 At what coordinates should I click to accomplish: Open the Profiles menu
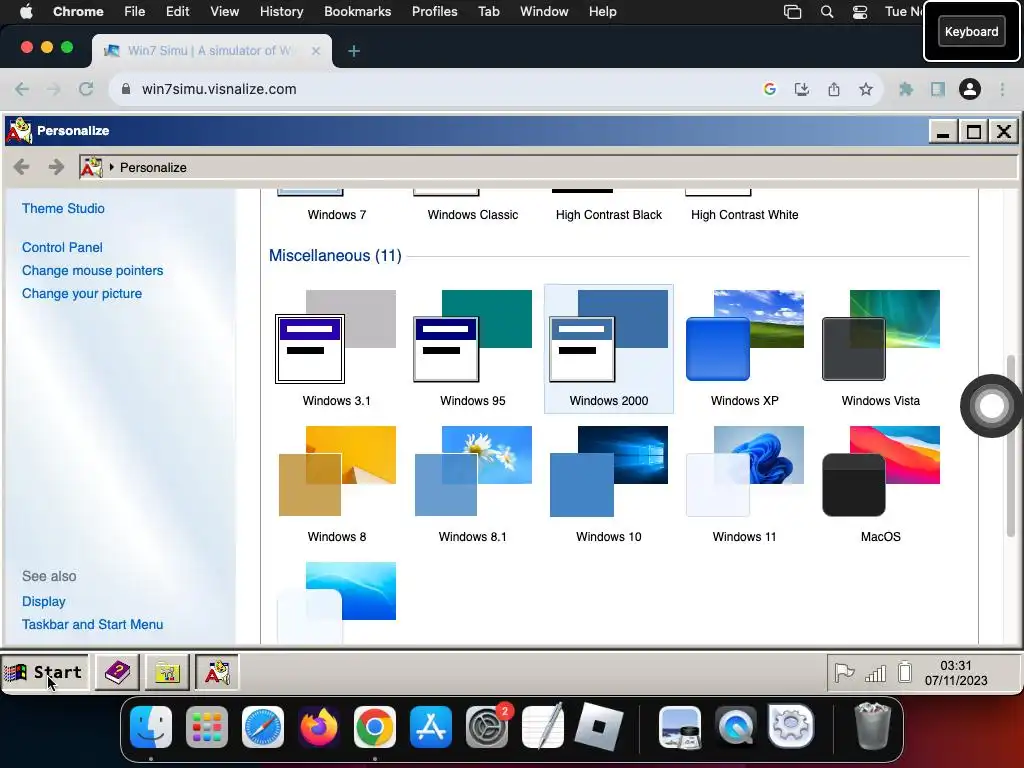point(434,12)
